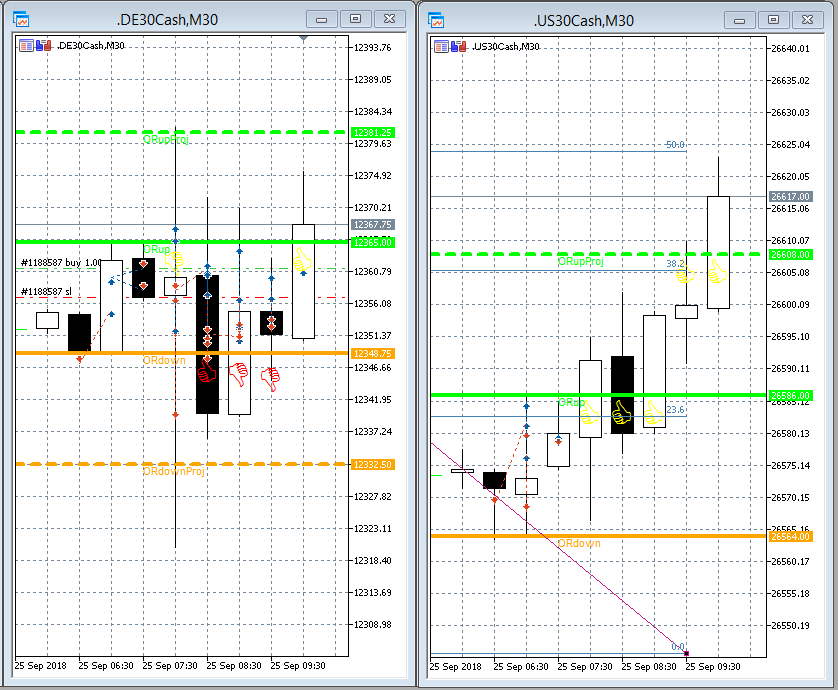This screenshot has height=690, width=838.
Task: Click the blue hand icon in DE30Cash chart header
Action: pyautogui.click(x=40, y=46)
